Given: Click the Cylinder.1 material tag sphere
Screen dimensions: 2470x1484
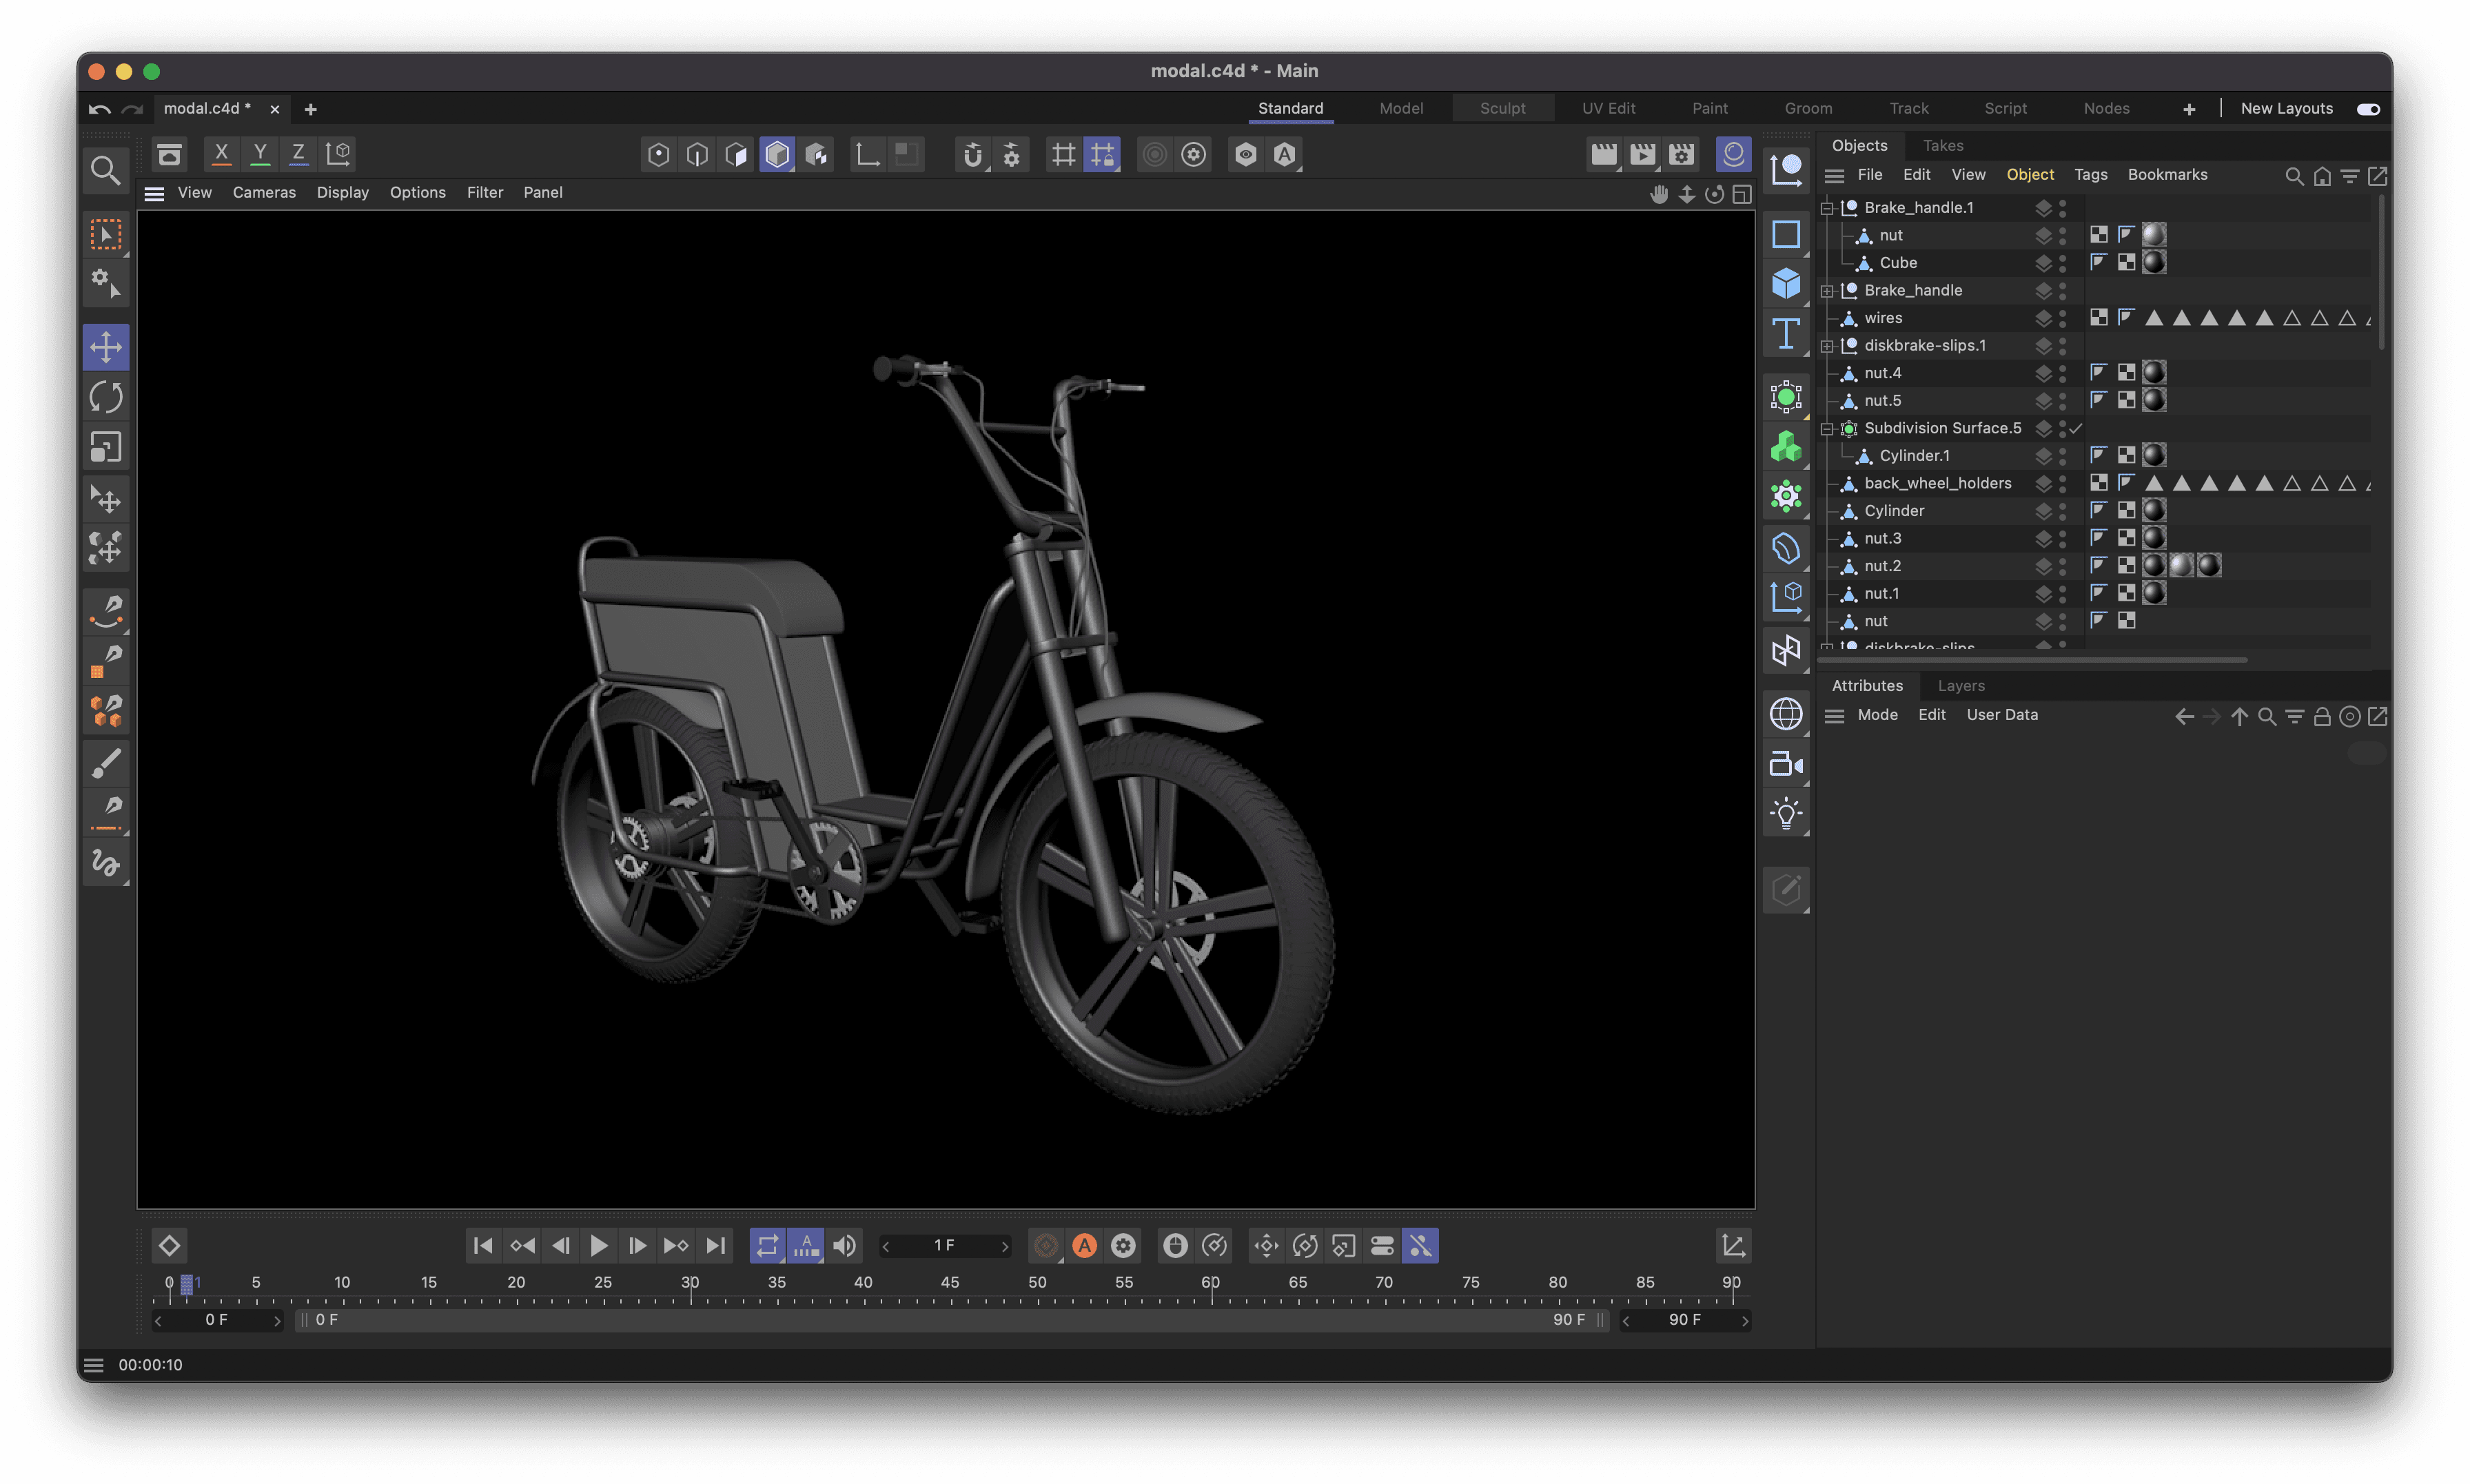Looking at the screenshot, I should click(x=2154, y=455).
